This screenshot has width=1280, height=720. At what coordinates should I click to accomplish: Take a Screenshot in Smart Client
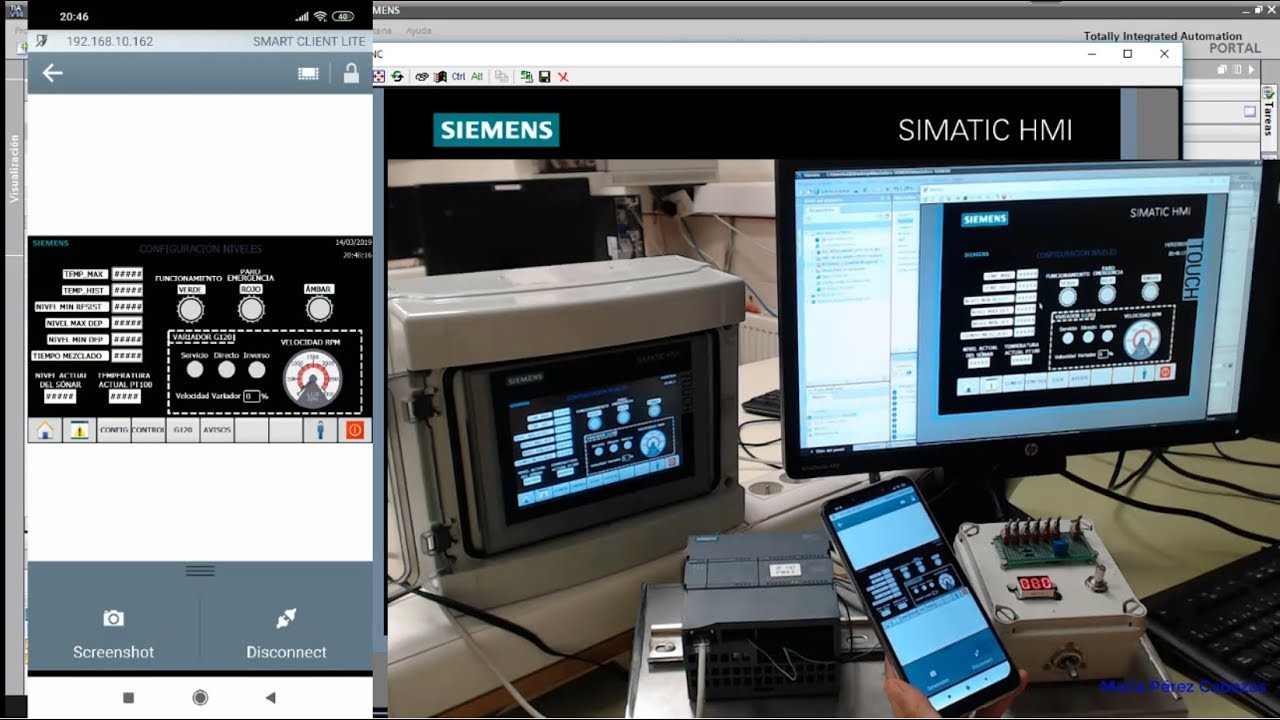(114, 634)
